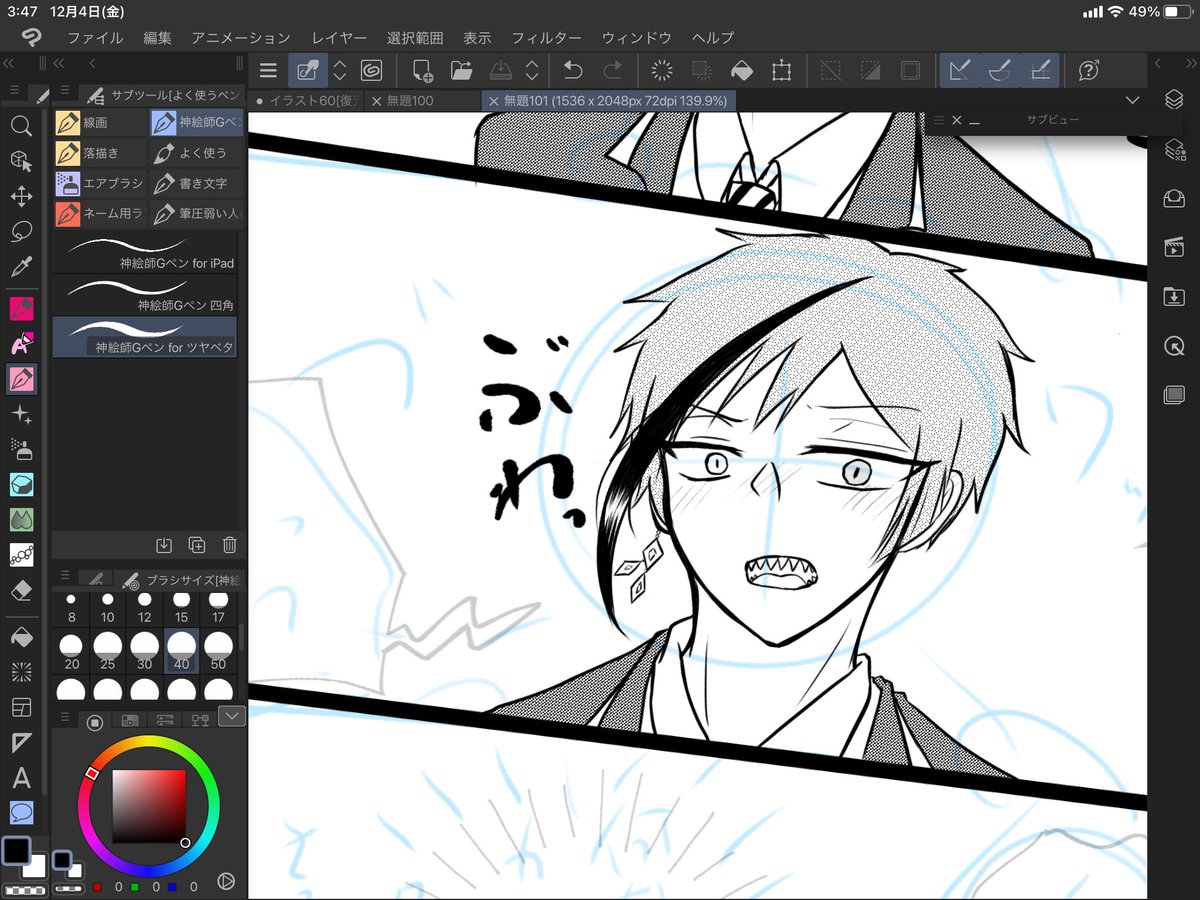Select the Eyedropper tool
The image size is (1200, 900).
coord(21,268)
